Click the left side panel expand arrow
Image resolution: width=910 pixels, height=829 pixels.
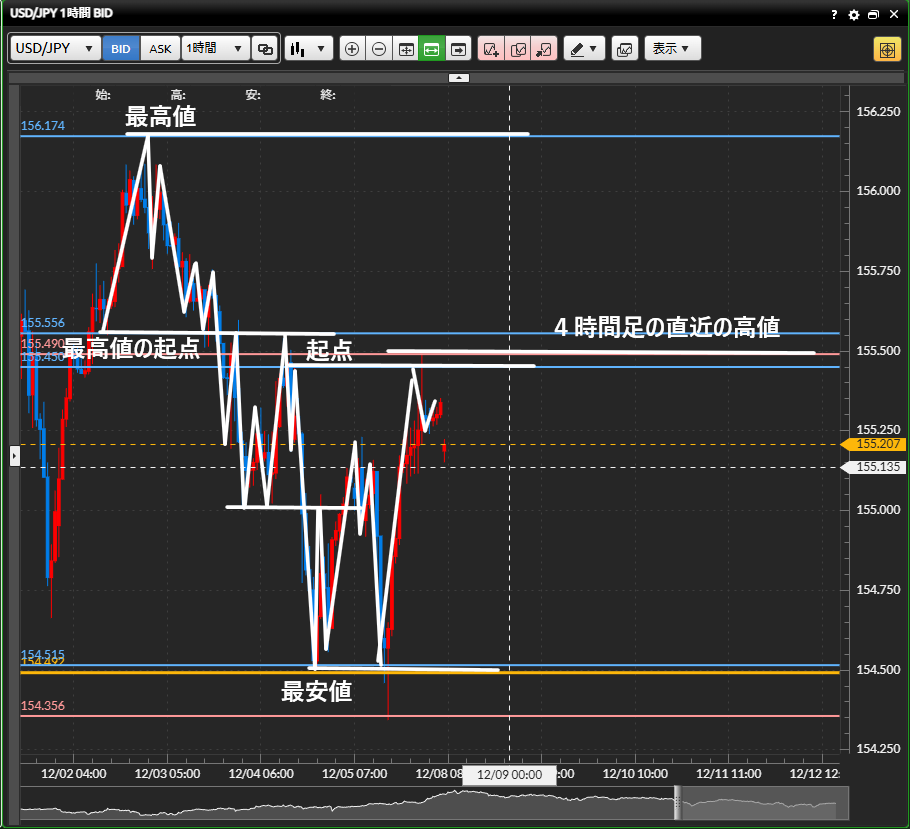point(14,456)
